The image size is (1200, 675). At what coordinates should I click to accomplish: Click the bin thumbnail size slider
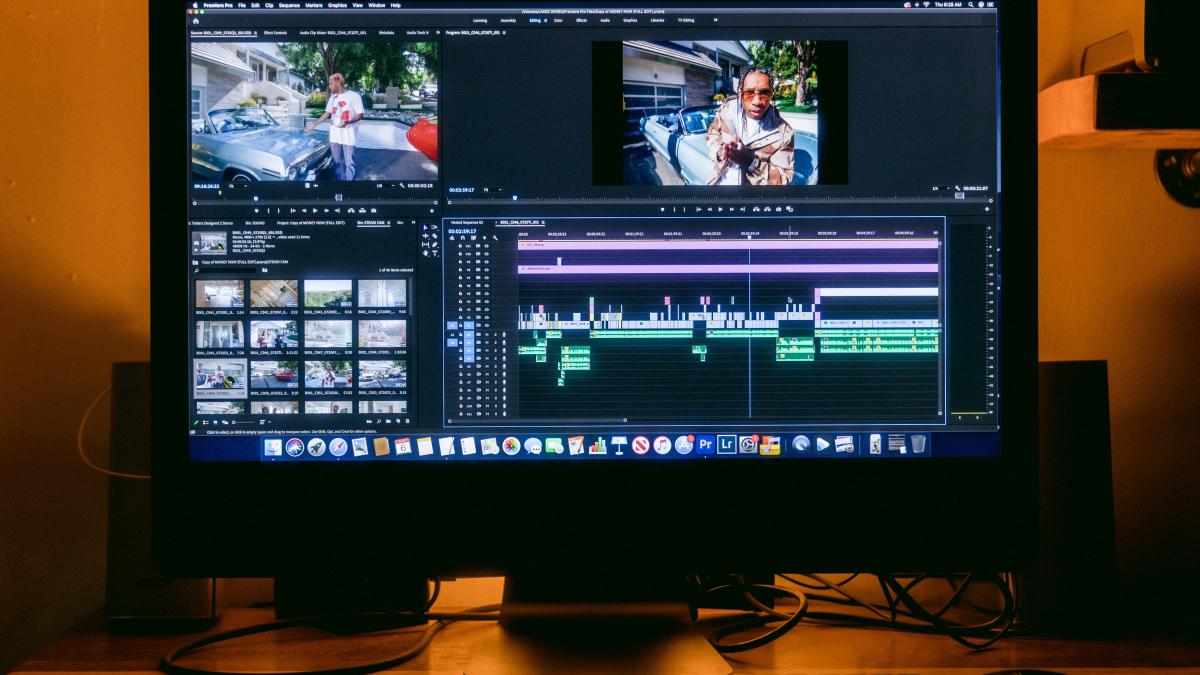click(247, 422)
